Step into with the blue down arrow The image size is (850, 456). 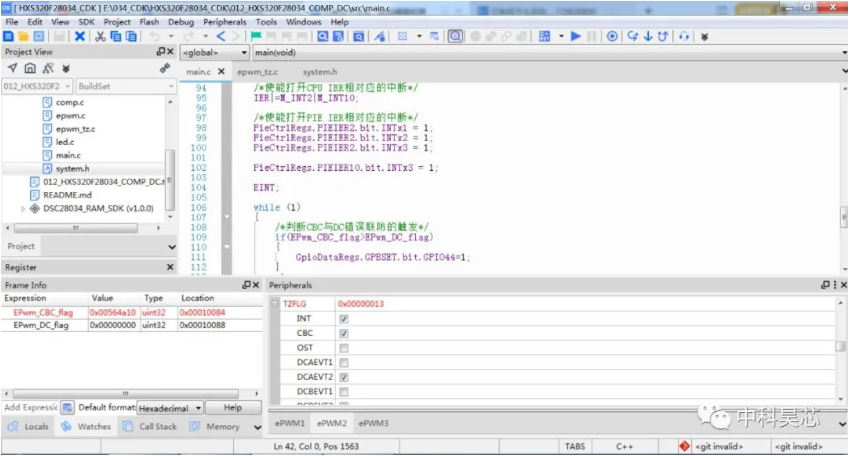tap(648, 36)
